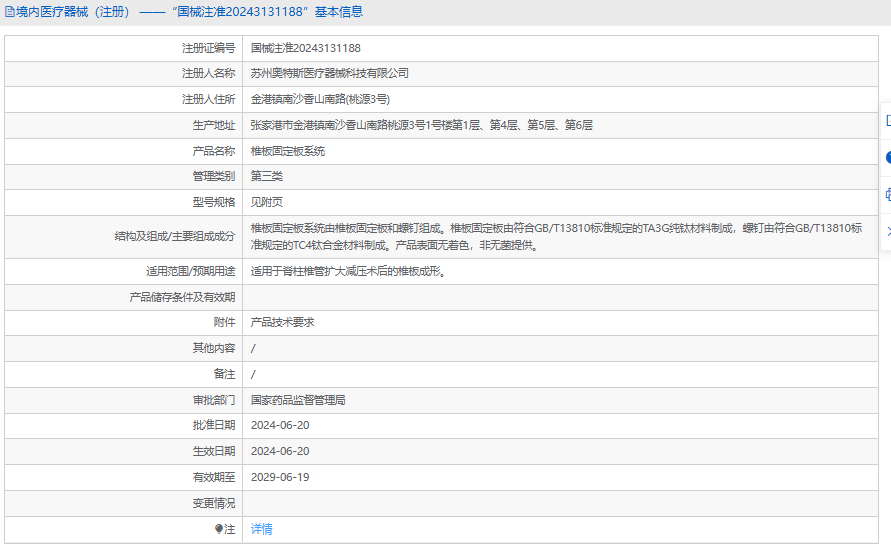The height and width of the screenshot is (549, 891).
Task: Click the slash value in 备注 row
Action: coord(253,375)
